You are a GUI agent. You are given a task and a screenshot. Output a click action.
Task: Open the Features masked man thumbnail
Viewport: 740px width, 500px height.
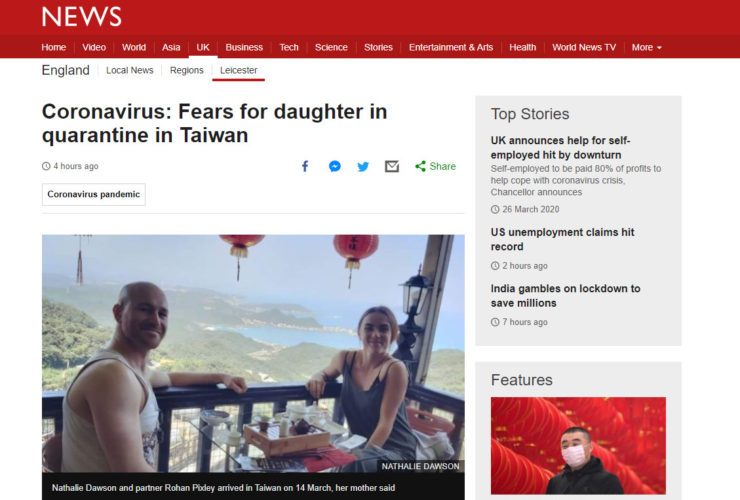click(578, 445)
